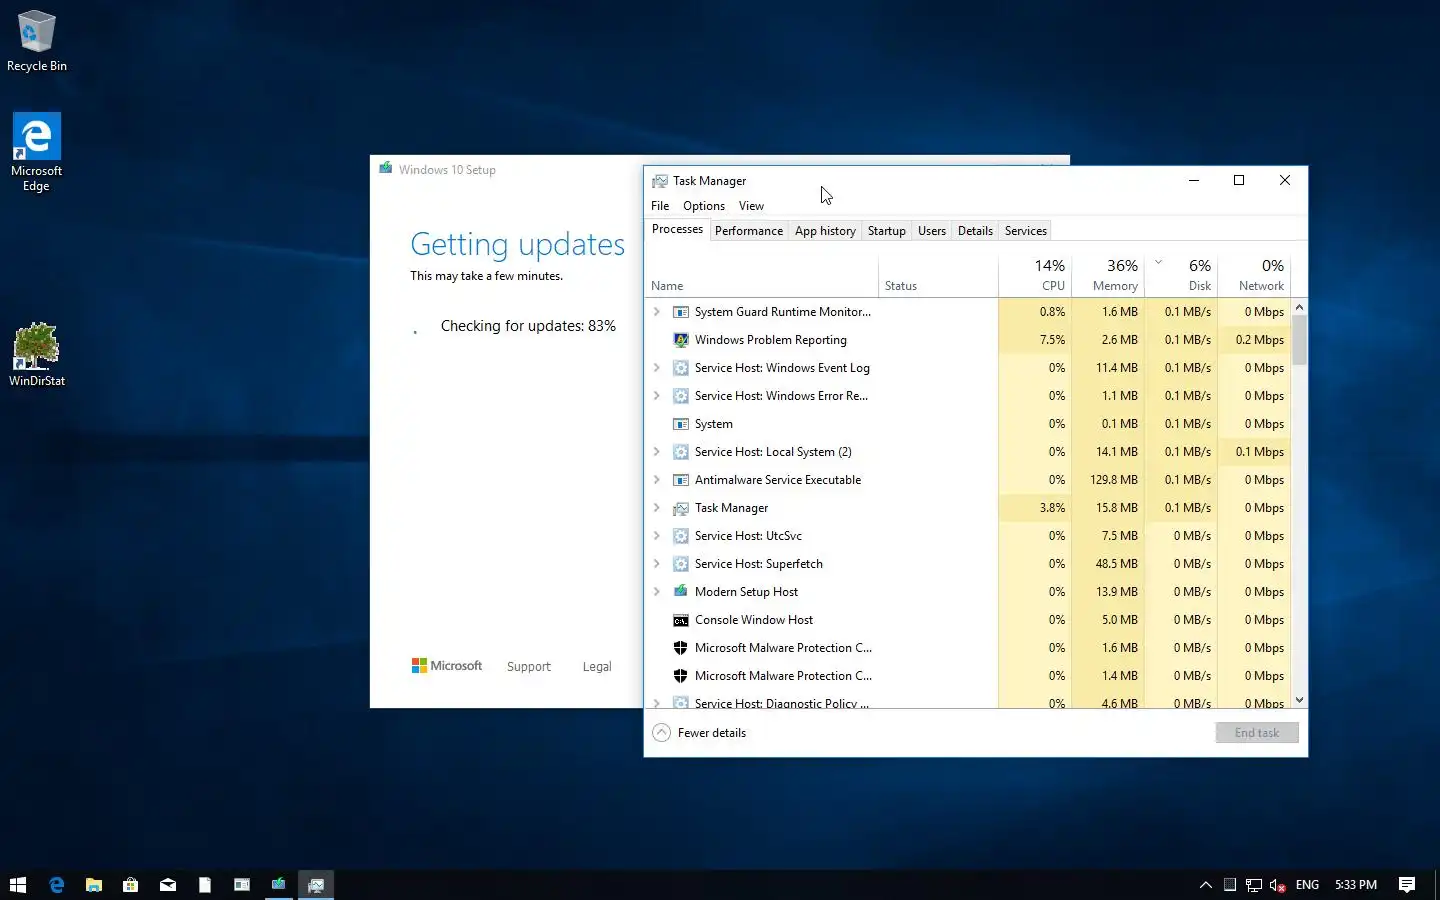Launch Edge from the taskbar
This screenshot has height=900, width=1440.
57,884
